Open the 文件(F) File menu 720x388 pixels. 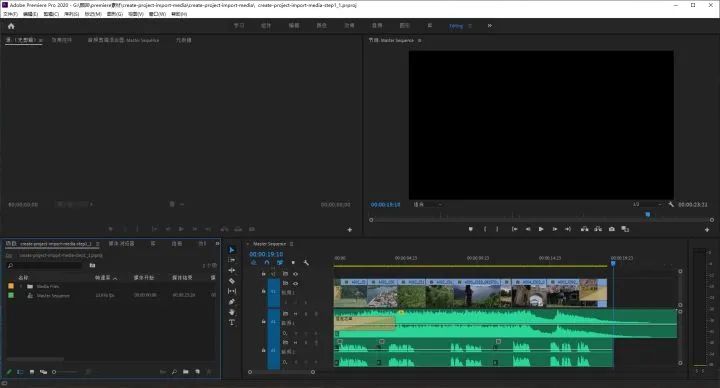tap(10, 14)
